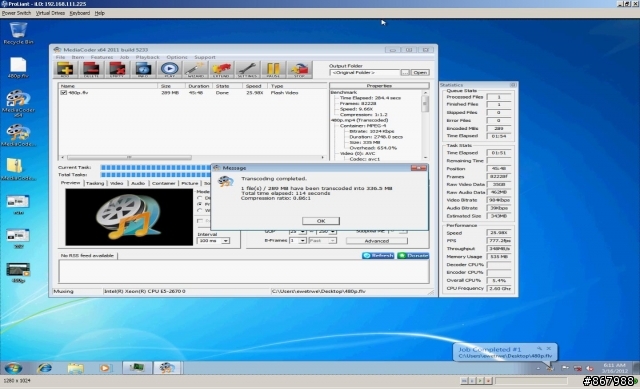
Task: Switch to MediaCoder taskbar button
Action: 167,368
